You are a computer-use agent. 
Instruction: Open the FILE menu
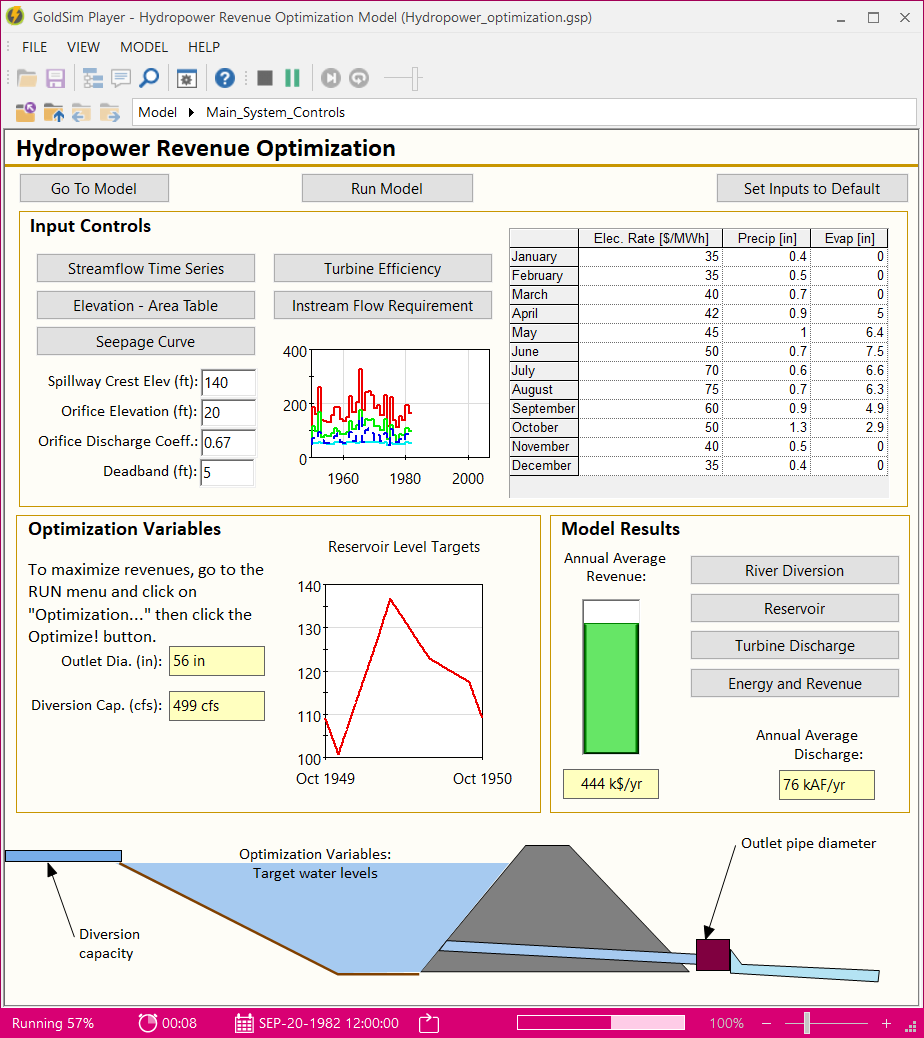(34, 48)
